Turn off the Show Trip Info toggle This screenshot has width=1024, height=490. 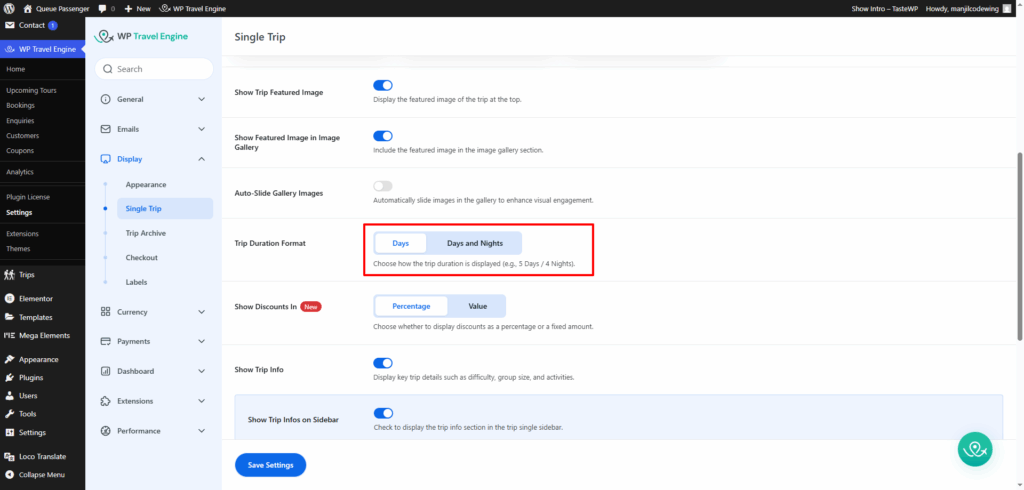click(383, 363)
